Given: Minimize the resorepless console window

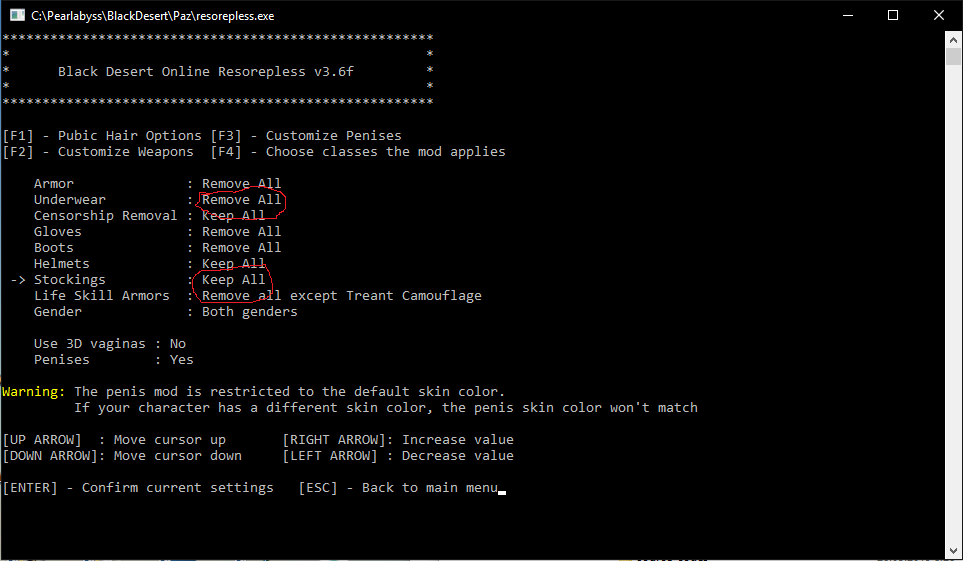Looking at the screenshot, I should (847, 16).
